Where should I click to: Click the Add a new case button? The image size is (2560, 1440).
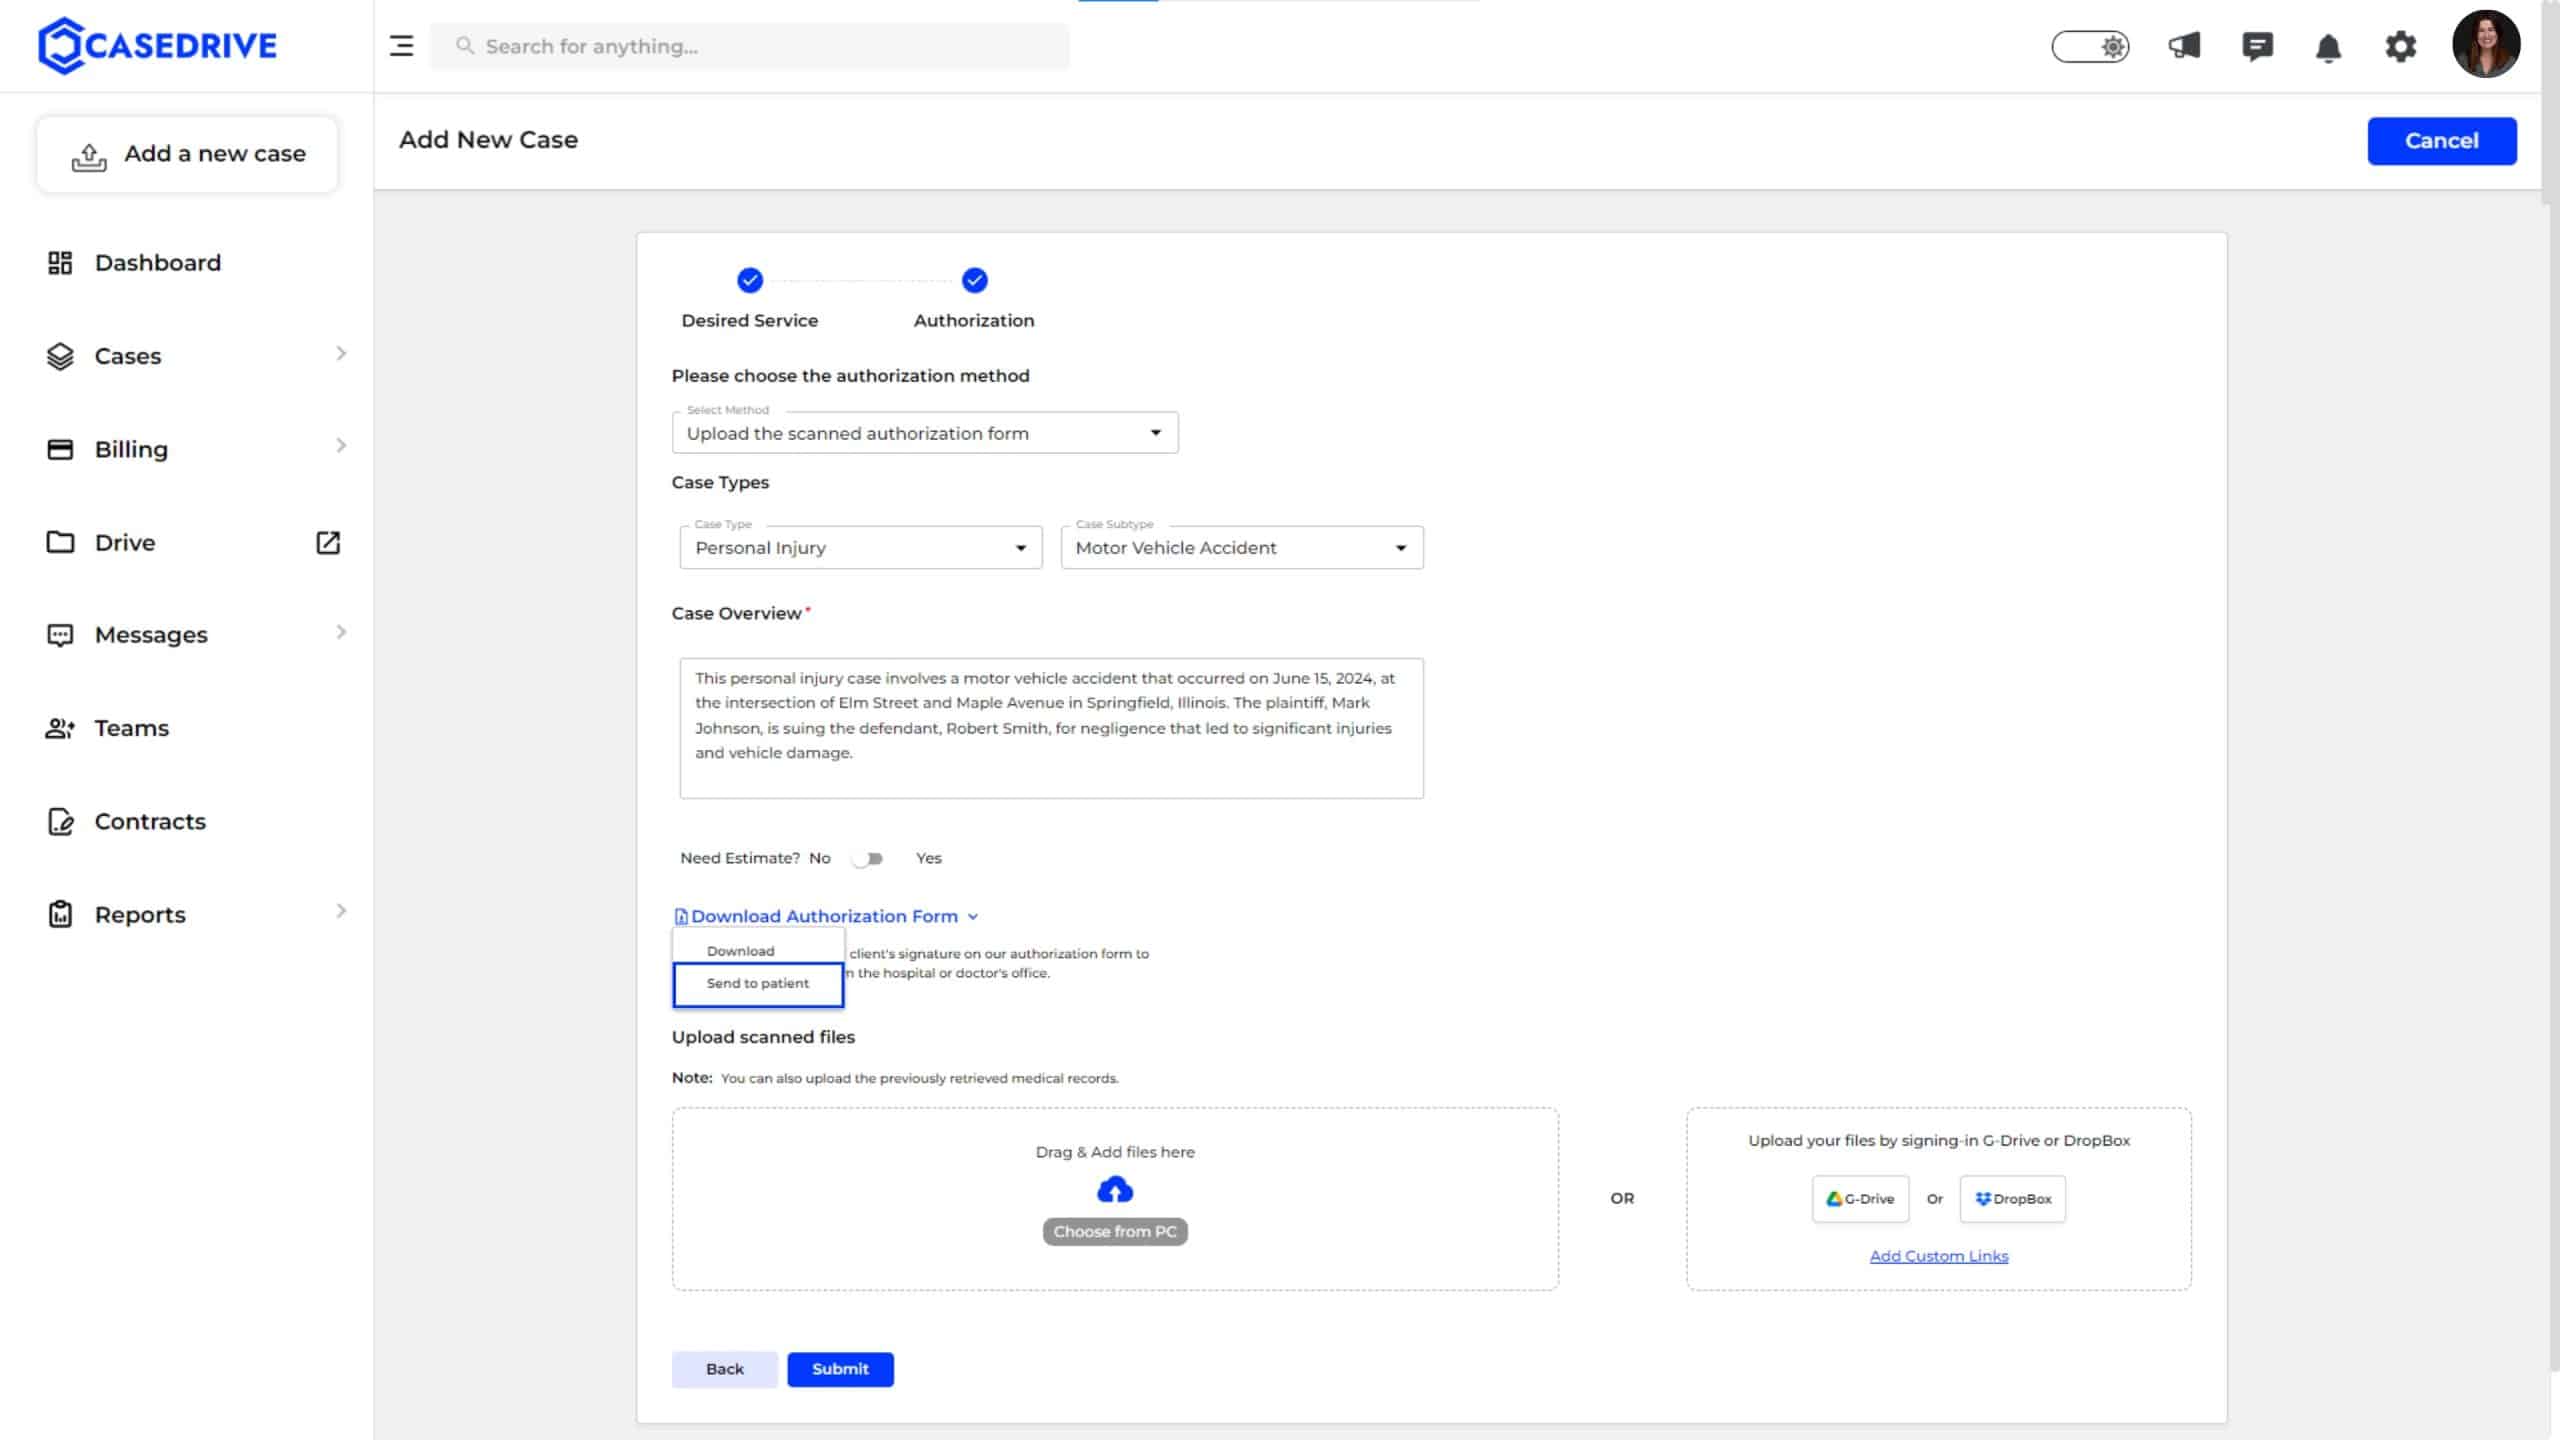(x=187, y=154)
